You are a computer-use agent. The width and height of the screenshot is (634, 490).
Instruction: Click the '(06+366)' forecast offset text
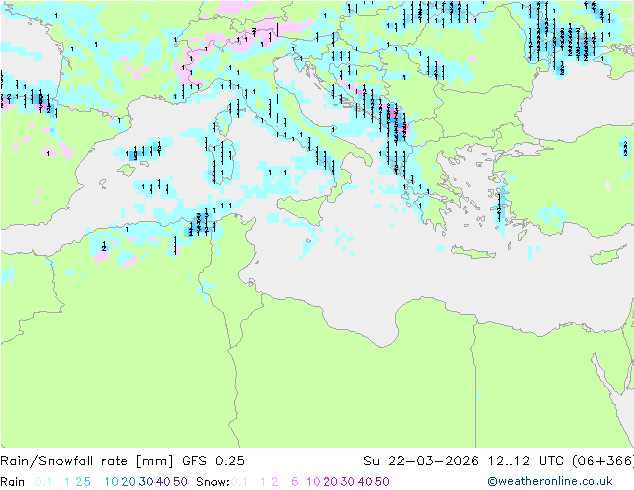[x=603, y=461]
